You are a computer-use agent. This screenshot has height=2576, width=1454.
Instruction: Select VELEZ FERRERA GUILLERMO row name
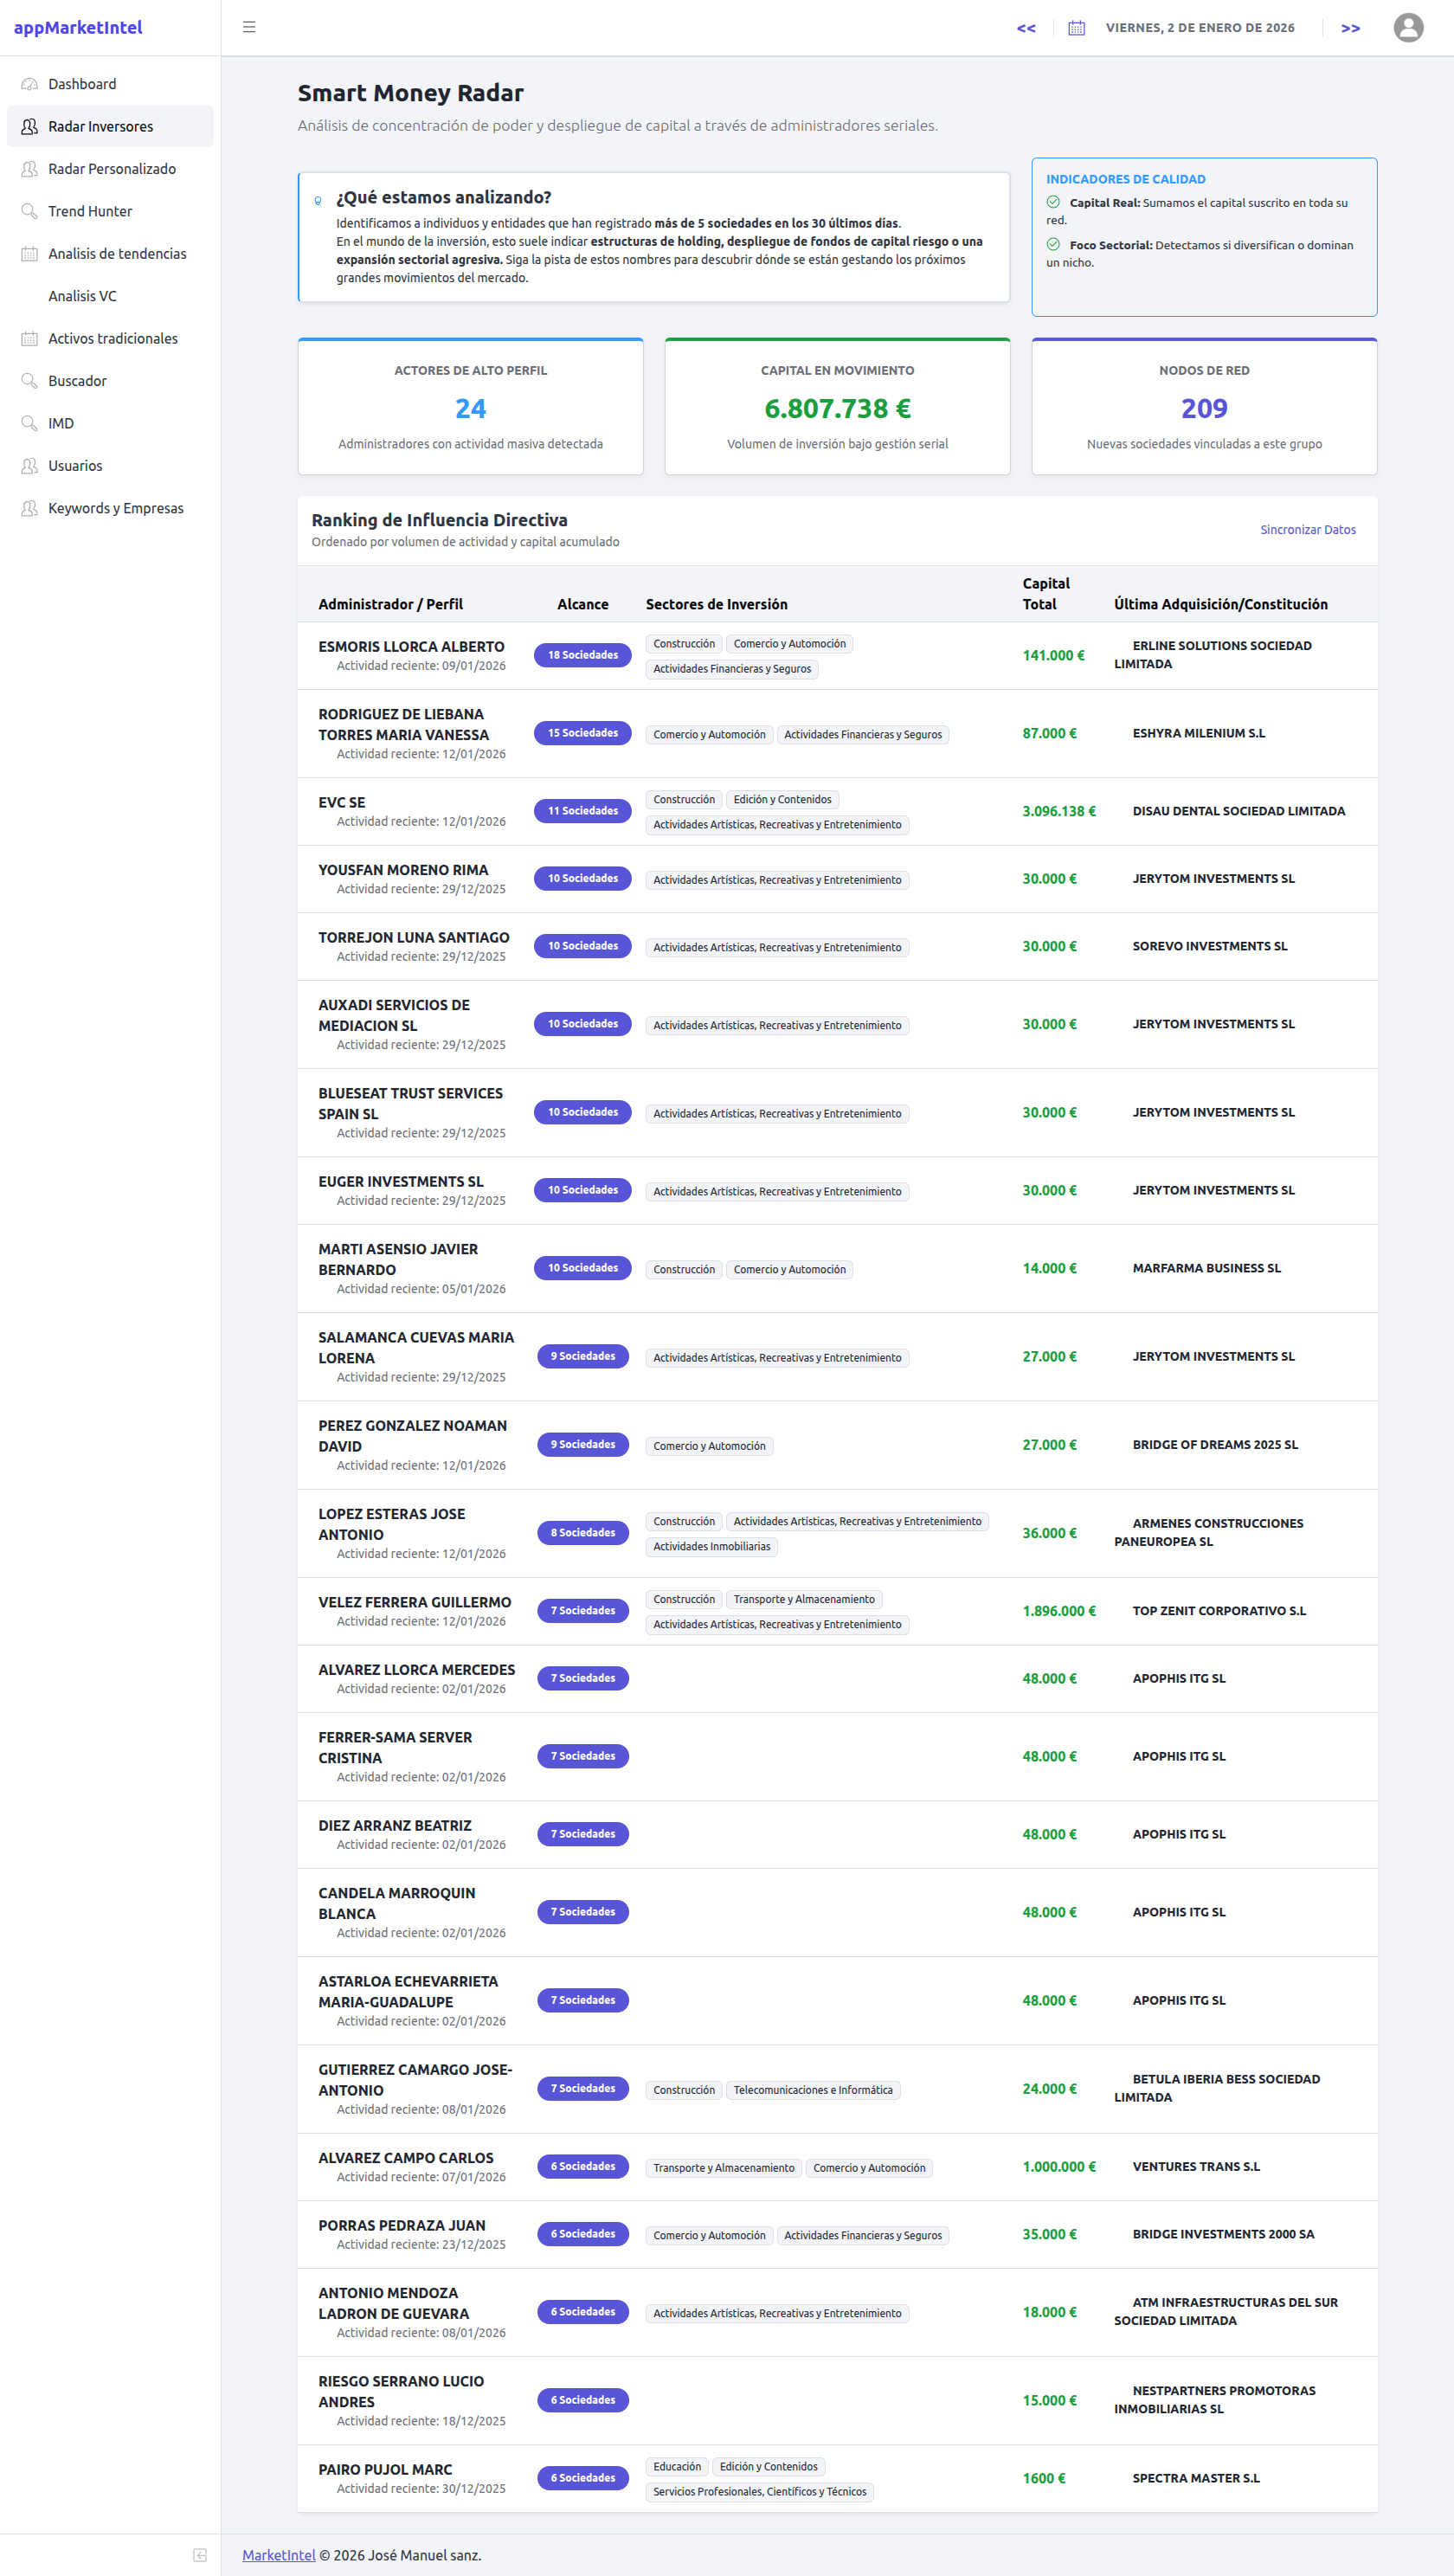coord(414,1602)
